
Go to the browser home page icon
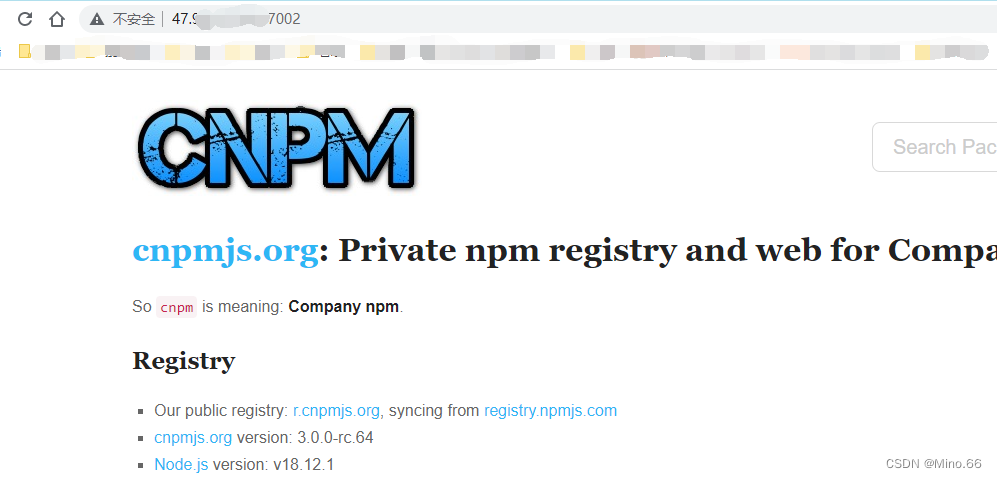point(57,19)
